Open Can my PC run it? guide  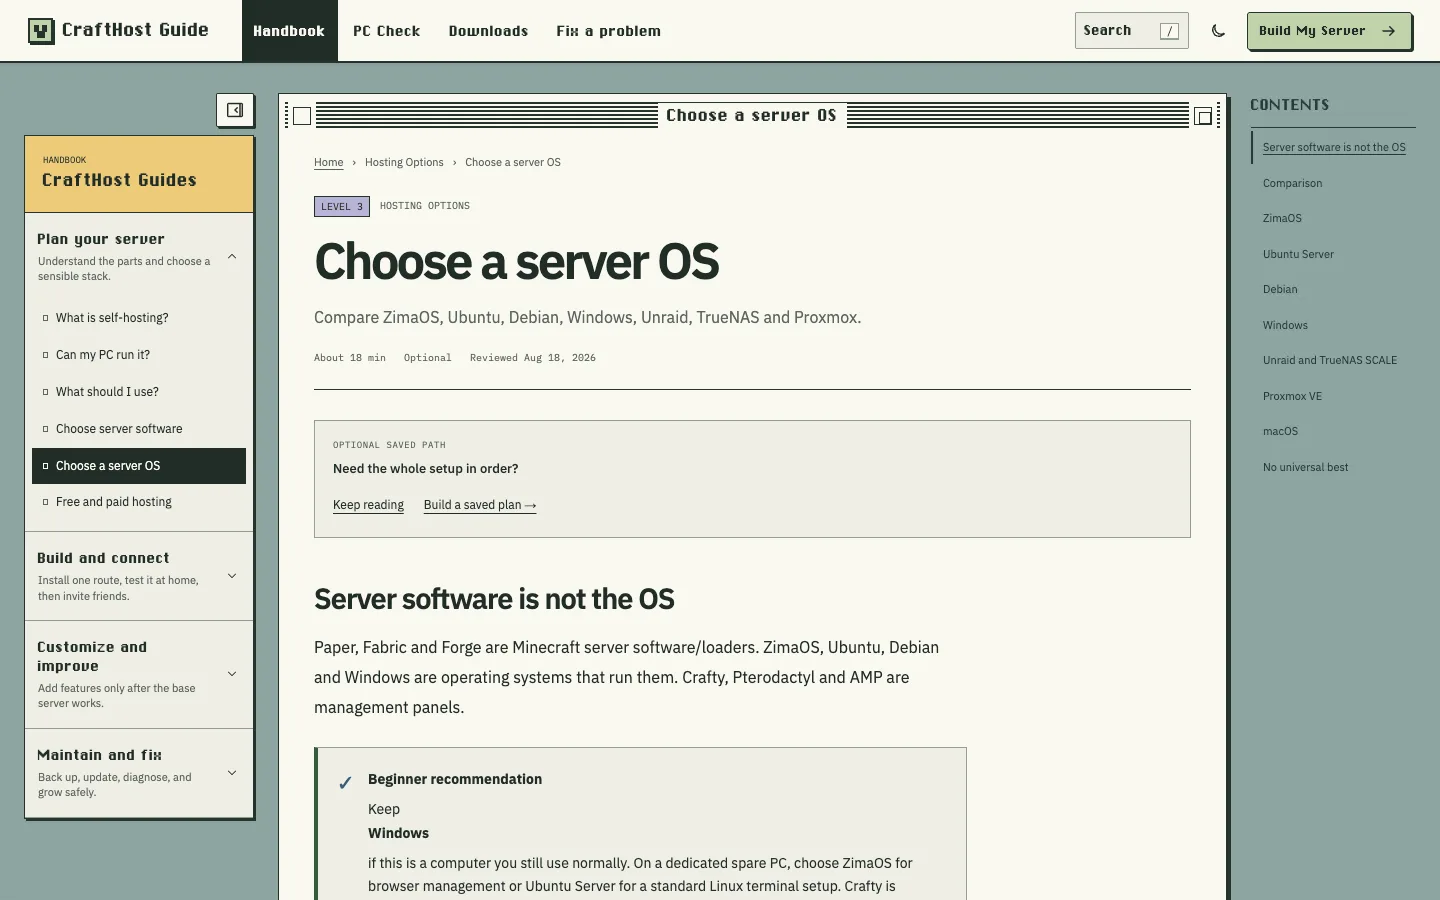(139, 355)
